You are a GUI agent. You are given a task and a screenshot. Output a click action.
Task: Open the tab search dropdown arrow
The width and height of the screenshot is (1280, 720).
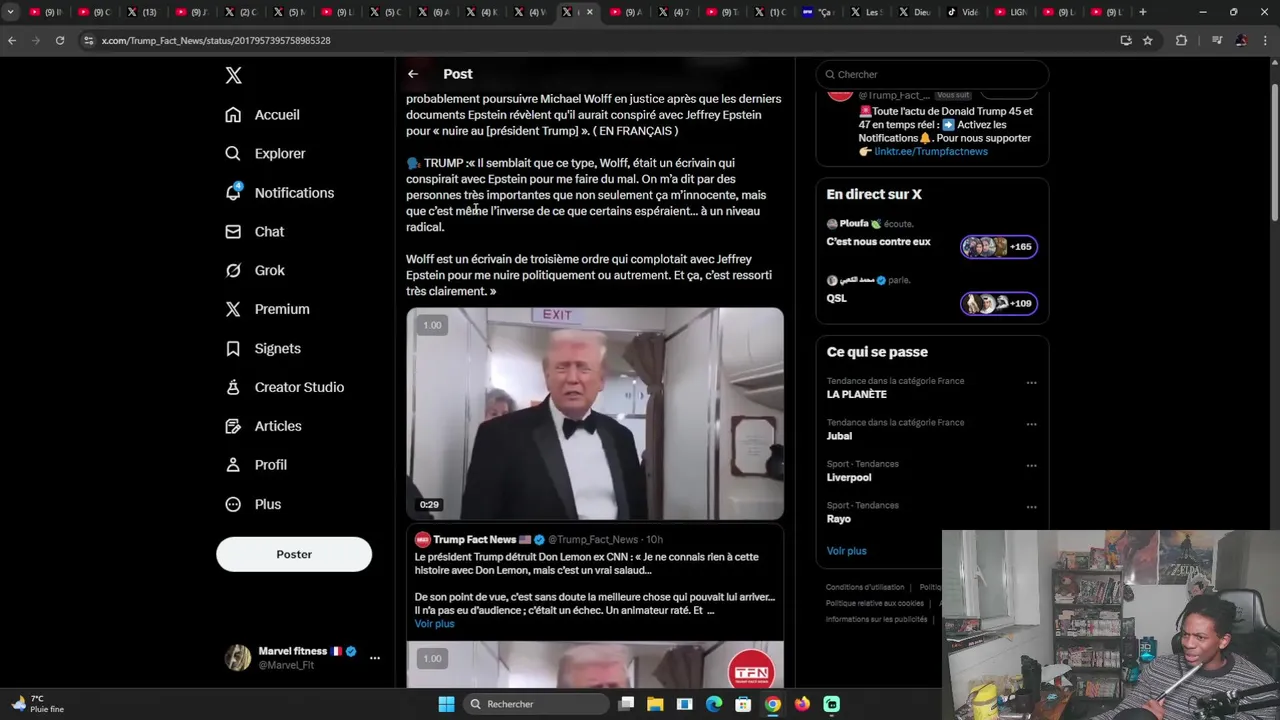coord(10,12)
